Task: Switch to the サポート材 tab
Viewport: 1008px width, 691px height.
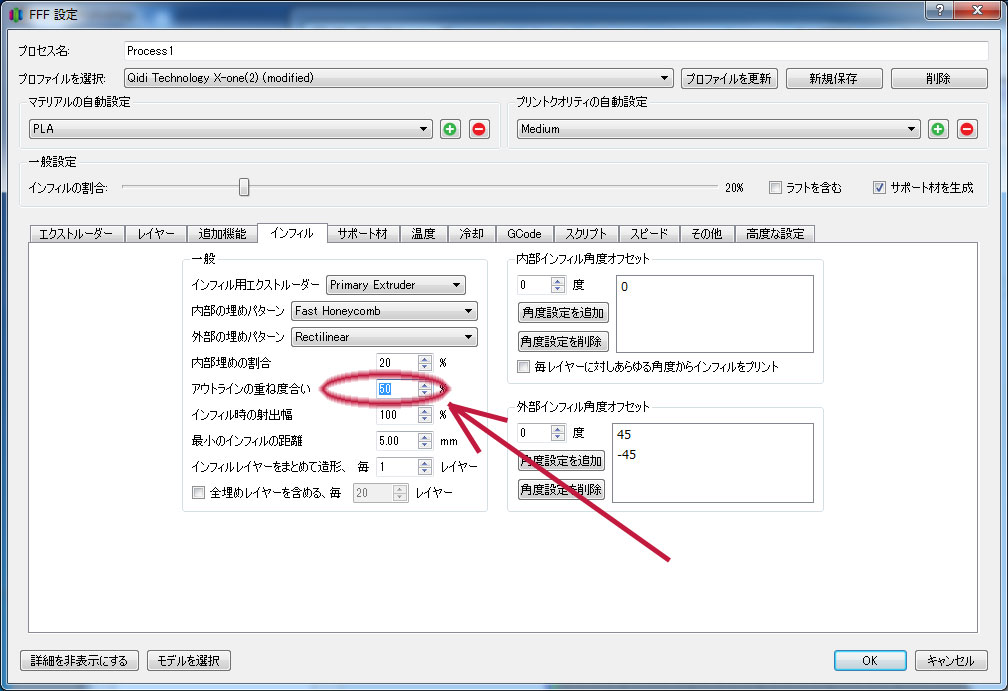Action: click(x=362, y=234)
